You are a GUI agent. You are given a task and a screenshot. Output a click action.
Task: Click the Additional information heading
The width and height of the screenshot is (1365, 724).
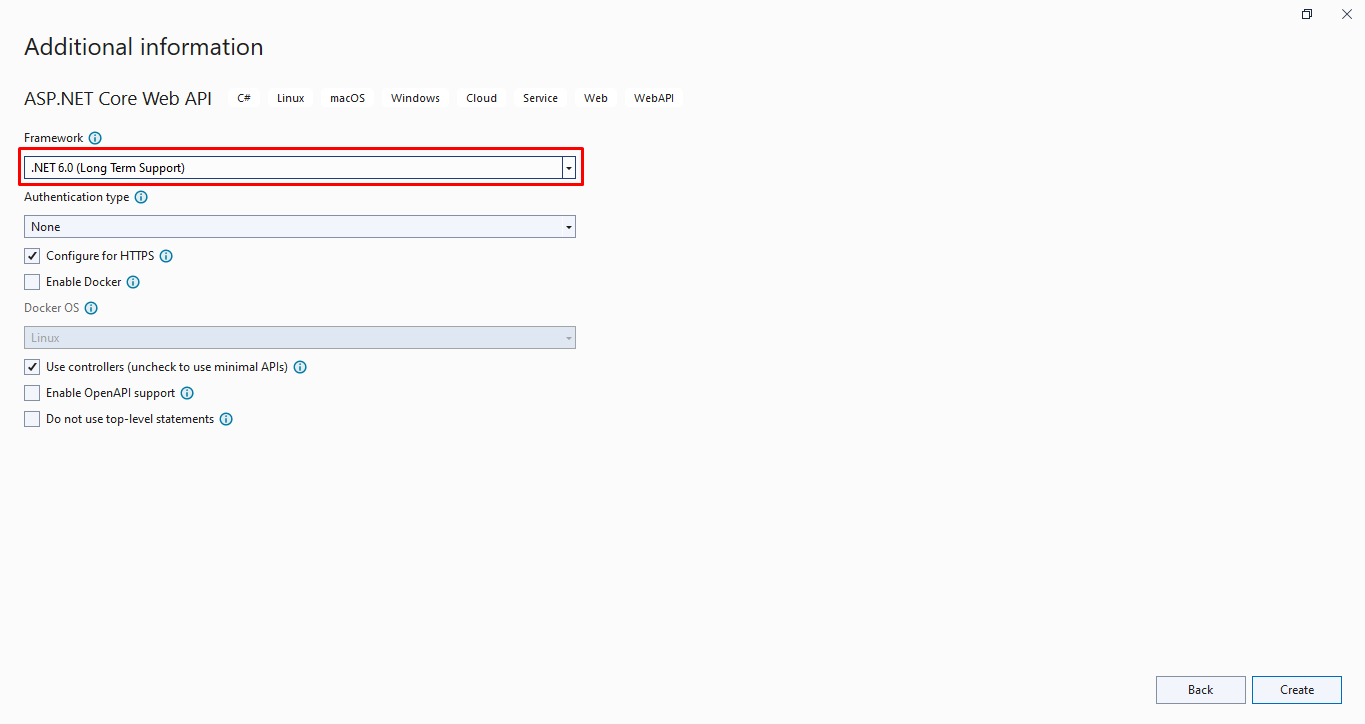(144, 47)
